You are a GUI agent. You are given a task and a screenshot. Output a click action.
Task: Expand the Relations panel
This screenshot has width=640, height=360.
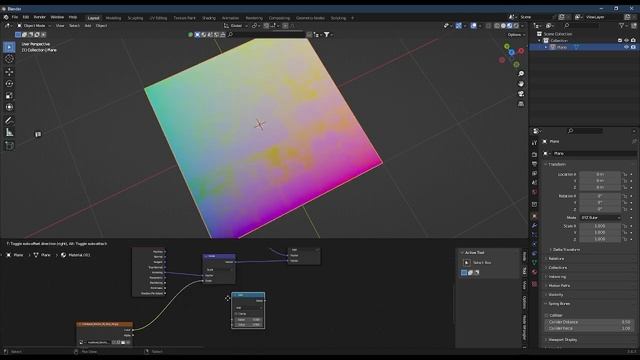(556, 259)
